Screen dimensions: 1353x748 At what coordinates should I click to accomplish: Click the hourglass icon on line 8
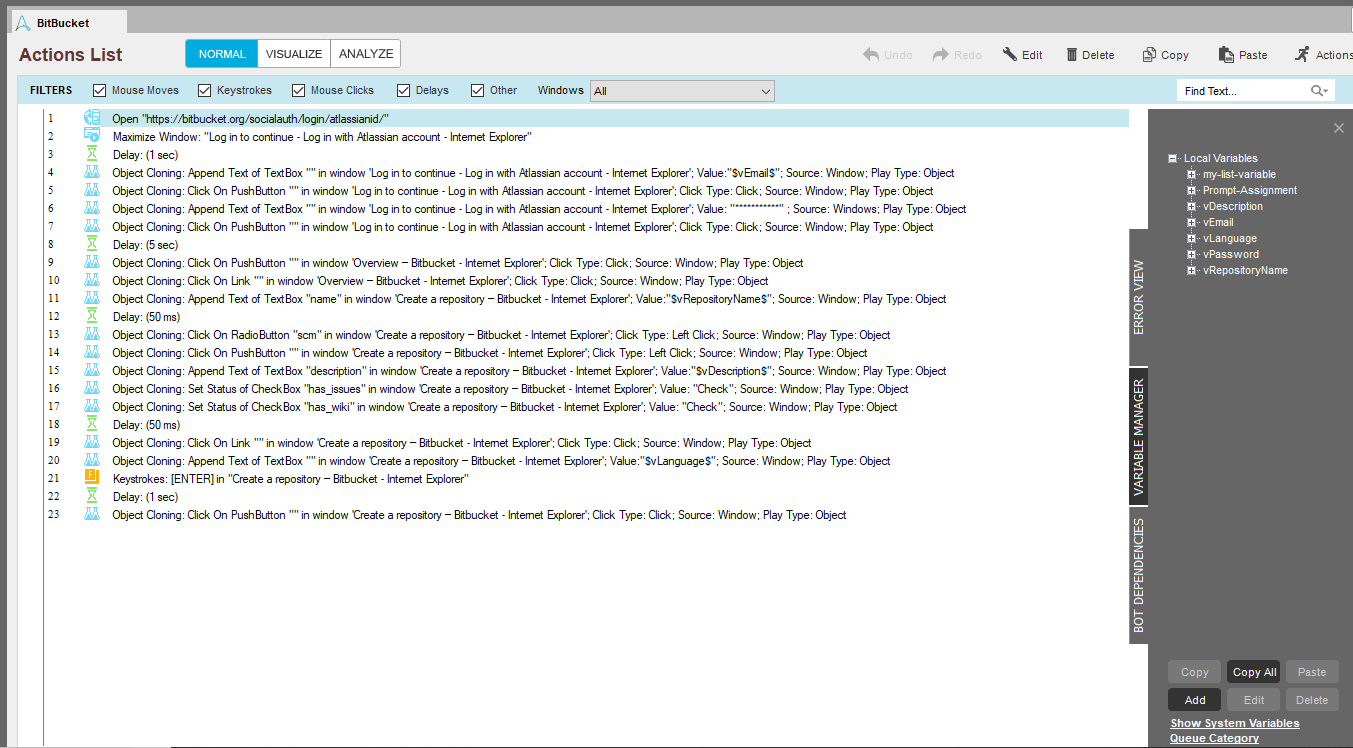pyautogui.click(x=92, y=244)
